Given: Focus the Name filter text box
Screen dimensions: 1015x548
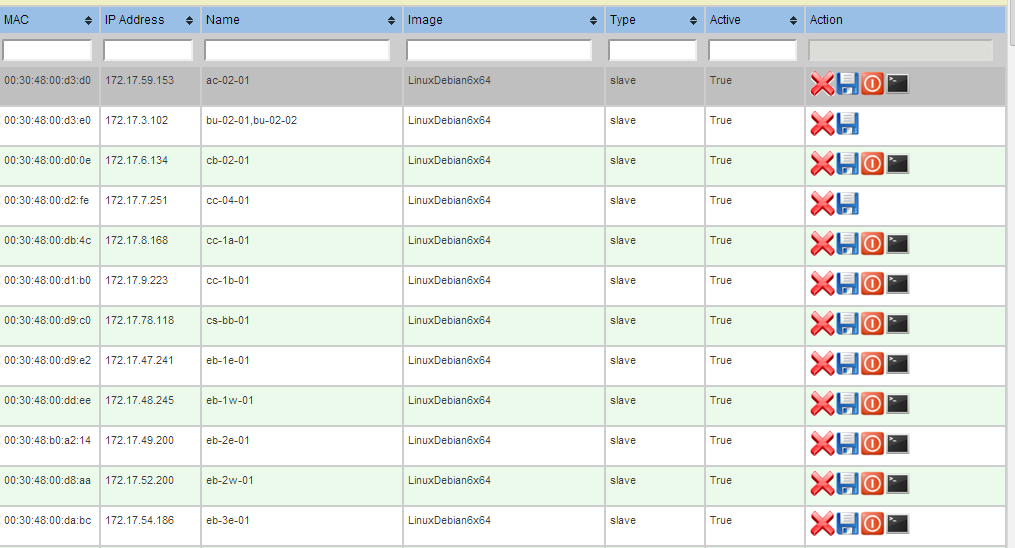Looking at the screenshot, I should click(x=297, y=50).
